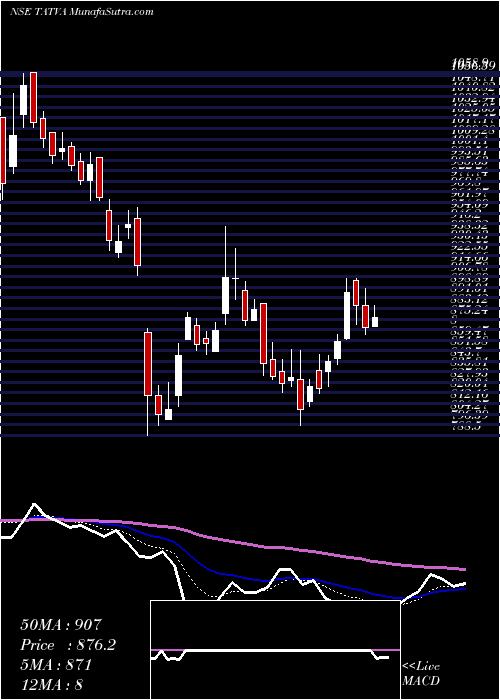Select the 50MA : 907 reading
Image resolution: width=500 pixels, height=700 pixels.
tap(62, 625)
